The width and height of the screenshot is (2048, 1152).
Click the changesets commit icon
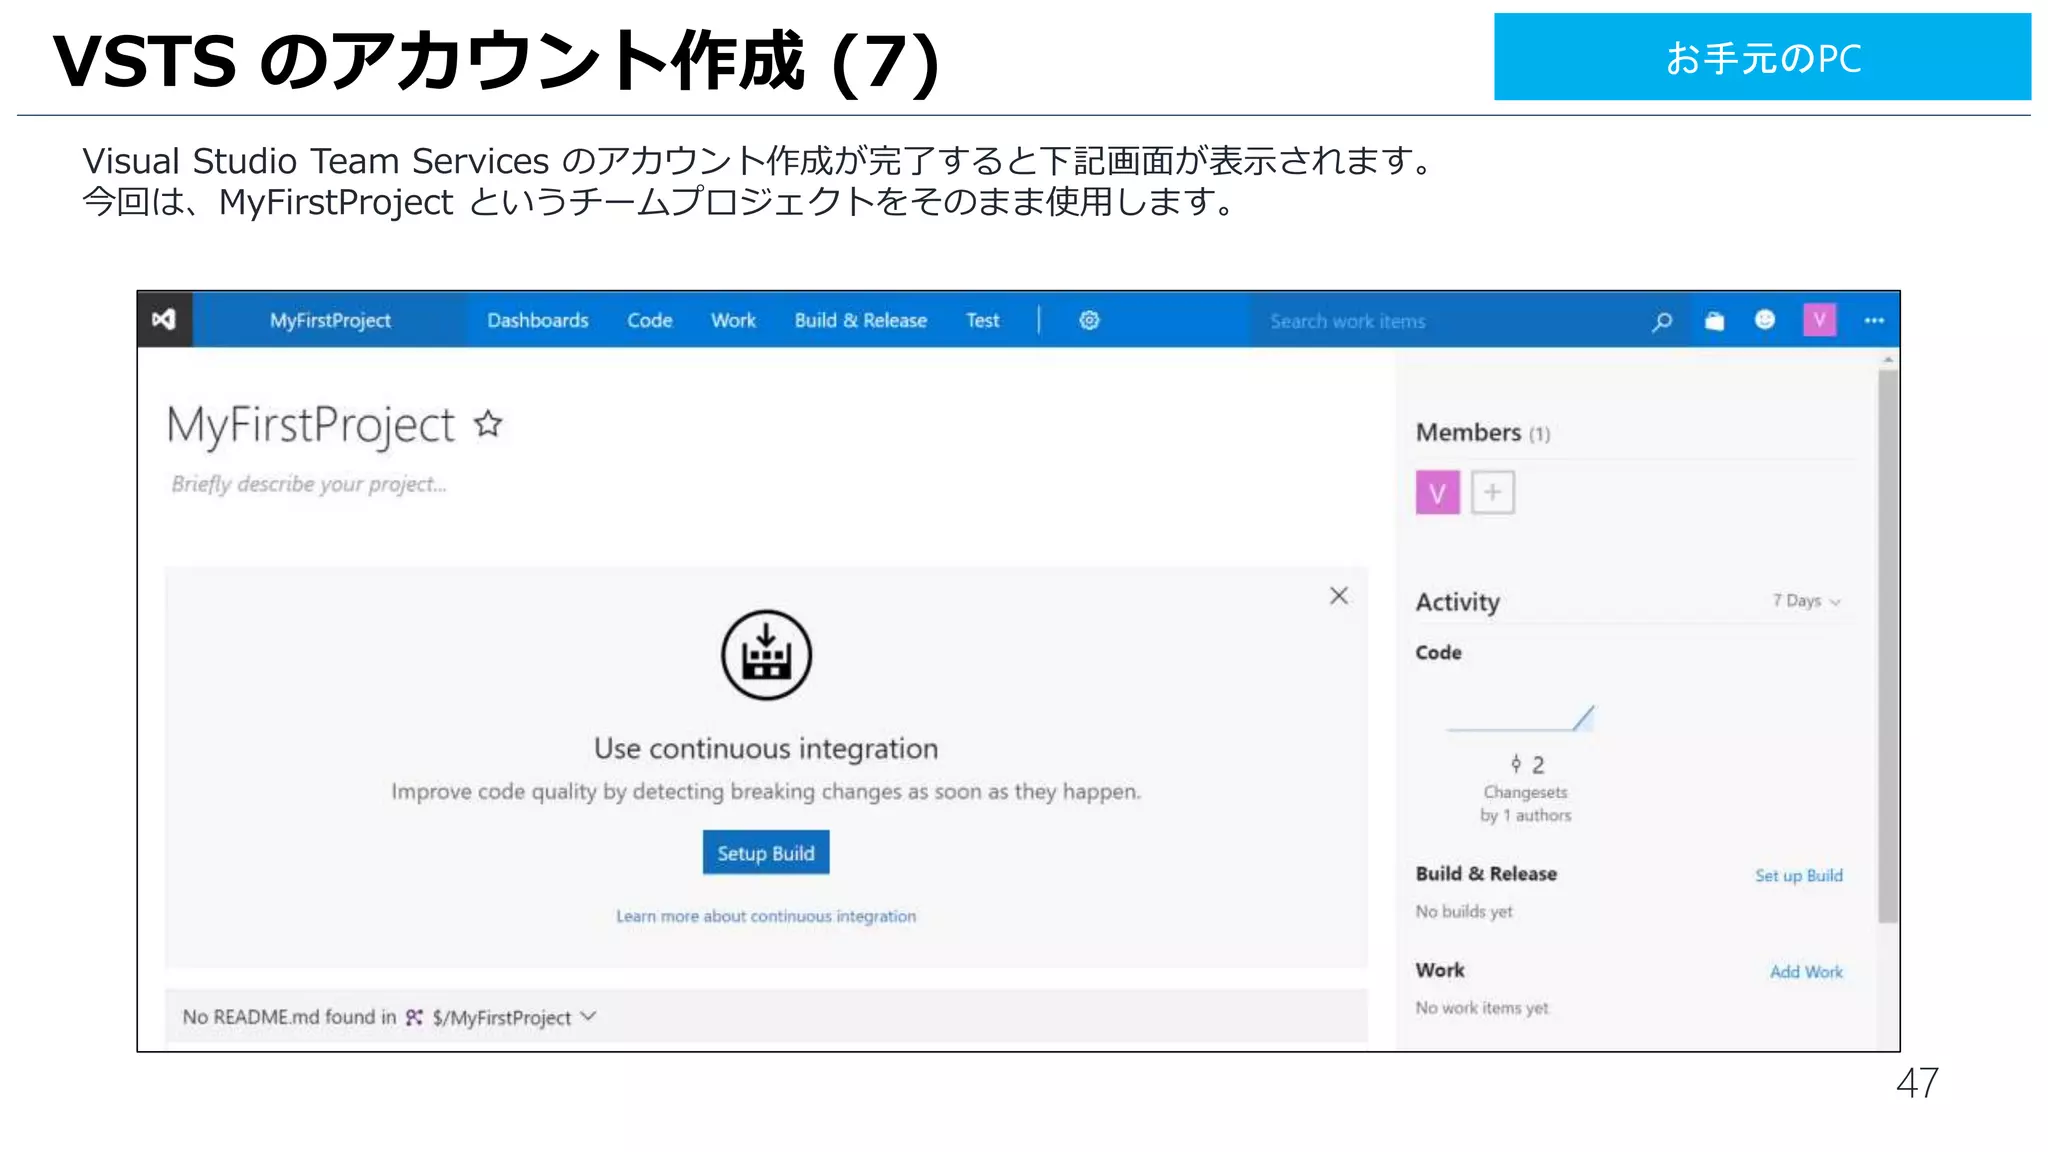pos(1516,765)
